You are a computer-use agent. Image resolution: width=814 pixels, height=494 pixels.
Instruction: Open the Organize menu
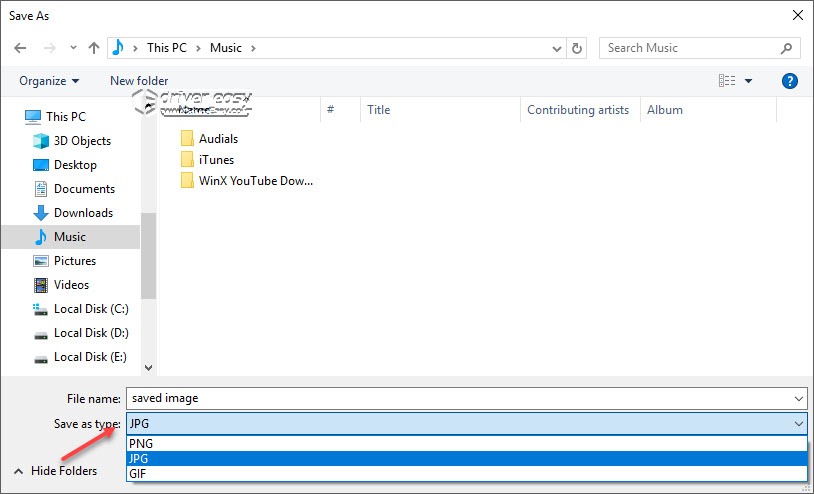[x=48, y=81]
